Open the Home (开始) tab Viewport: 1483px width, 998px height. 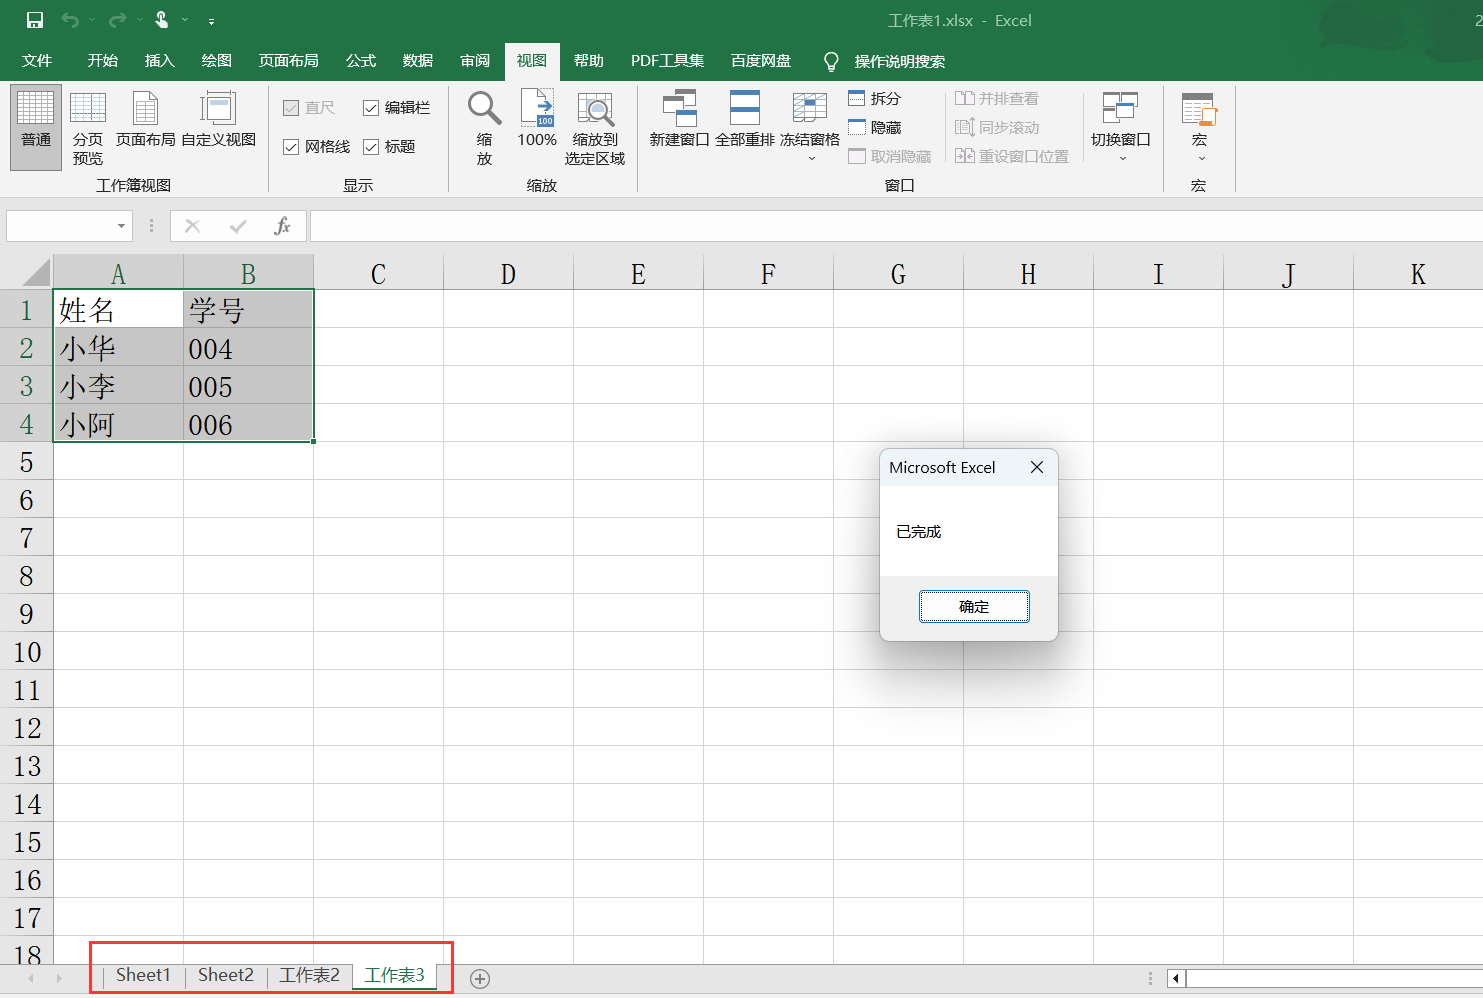click(x=102, y=61)
